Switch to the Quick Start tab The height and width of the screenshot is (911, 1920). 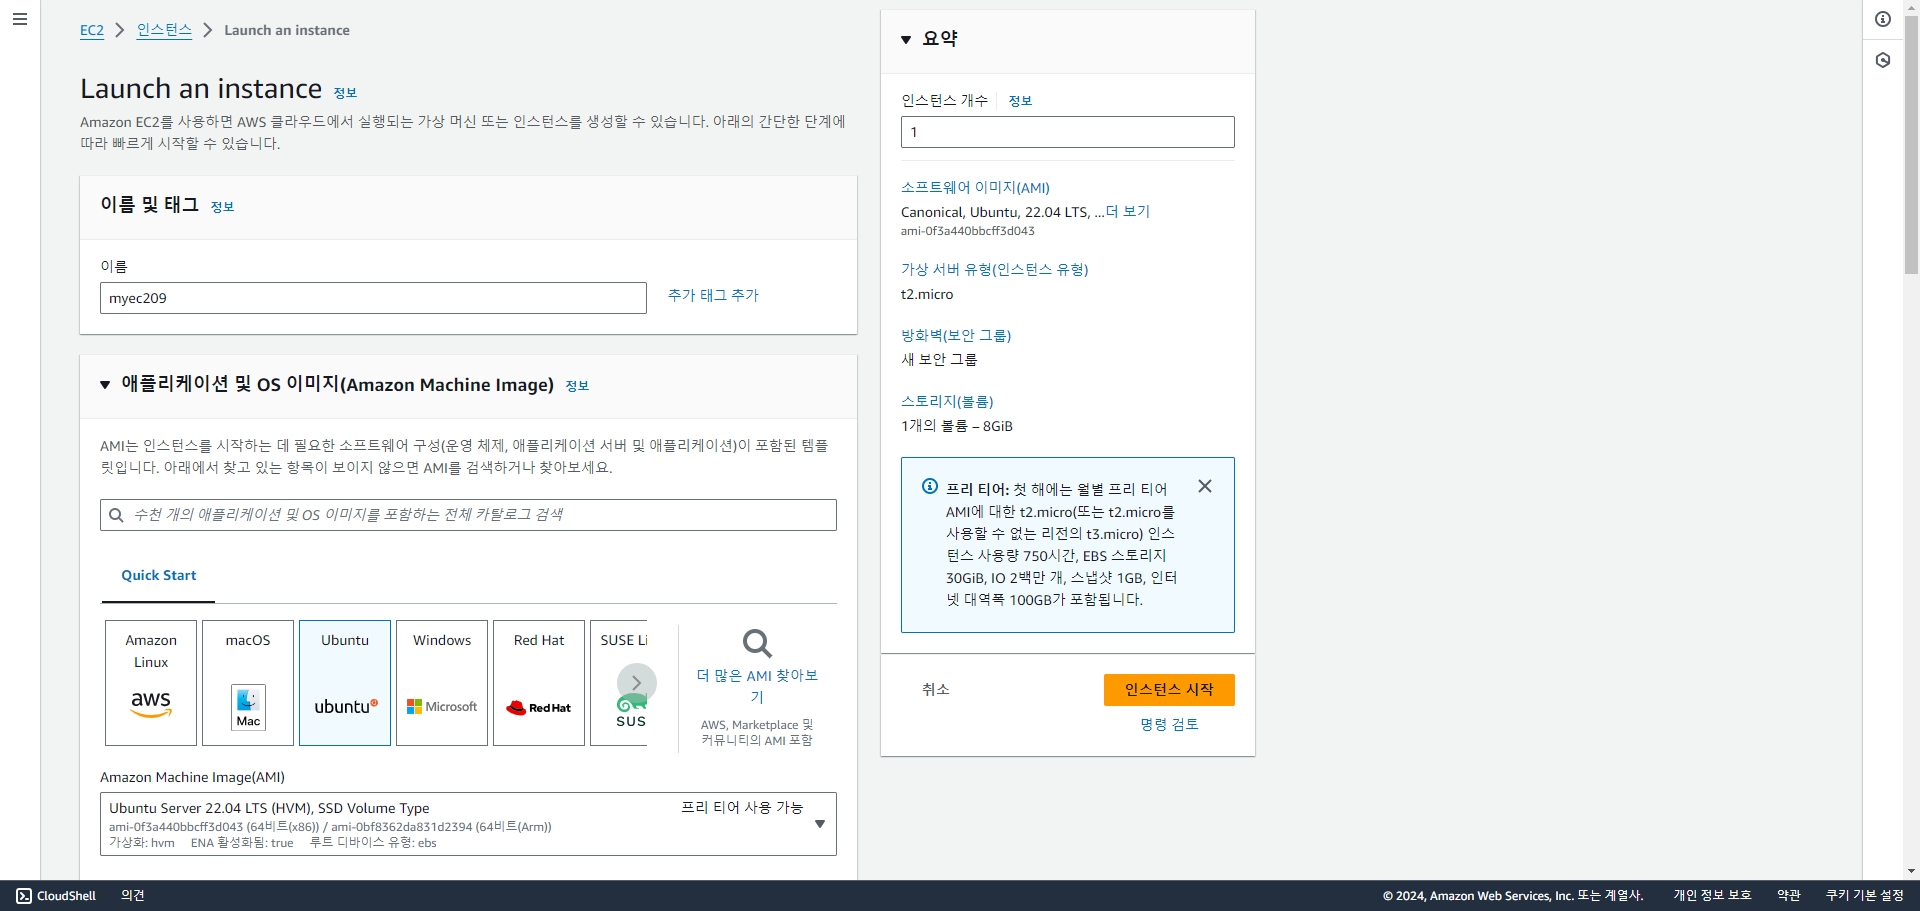(158, 576)
